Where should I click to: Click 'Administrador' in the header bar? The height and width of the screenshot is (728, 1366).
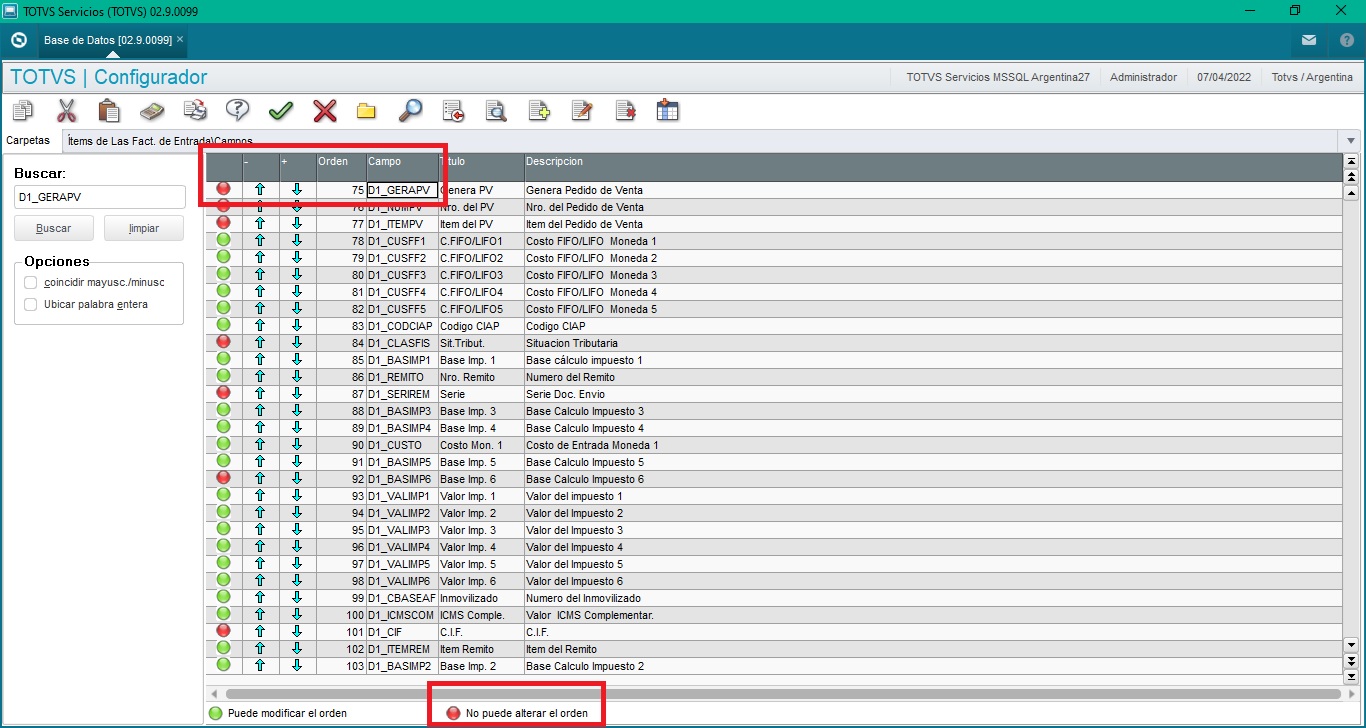coord(1143,77)
